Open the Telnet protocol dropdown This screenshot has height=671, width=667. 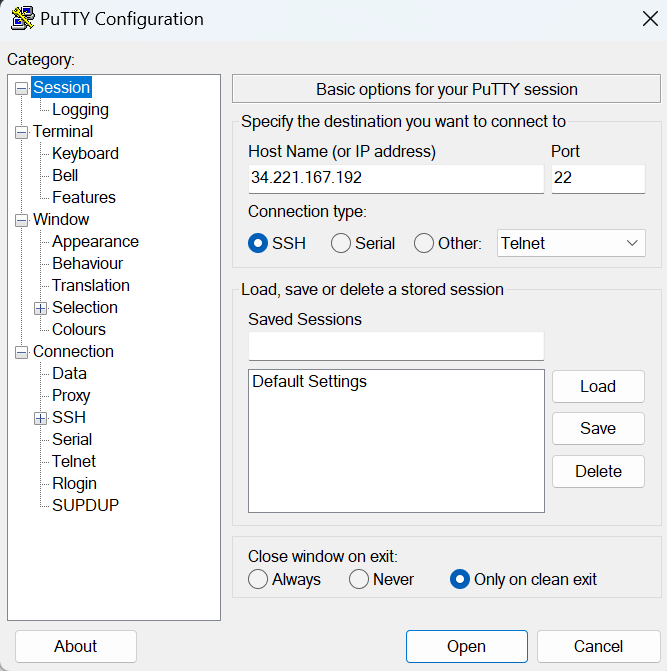[571, 243]
